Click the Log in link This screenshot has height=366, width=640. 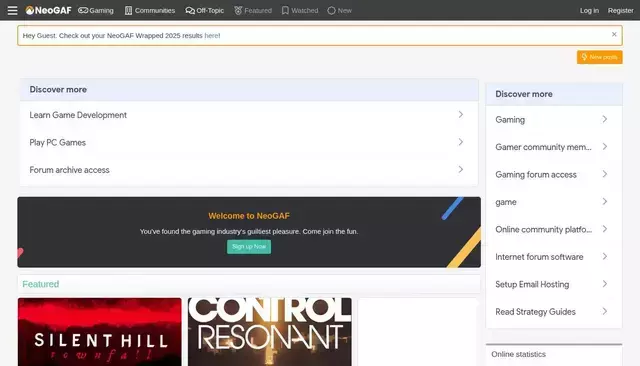point(589,11)
